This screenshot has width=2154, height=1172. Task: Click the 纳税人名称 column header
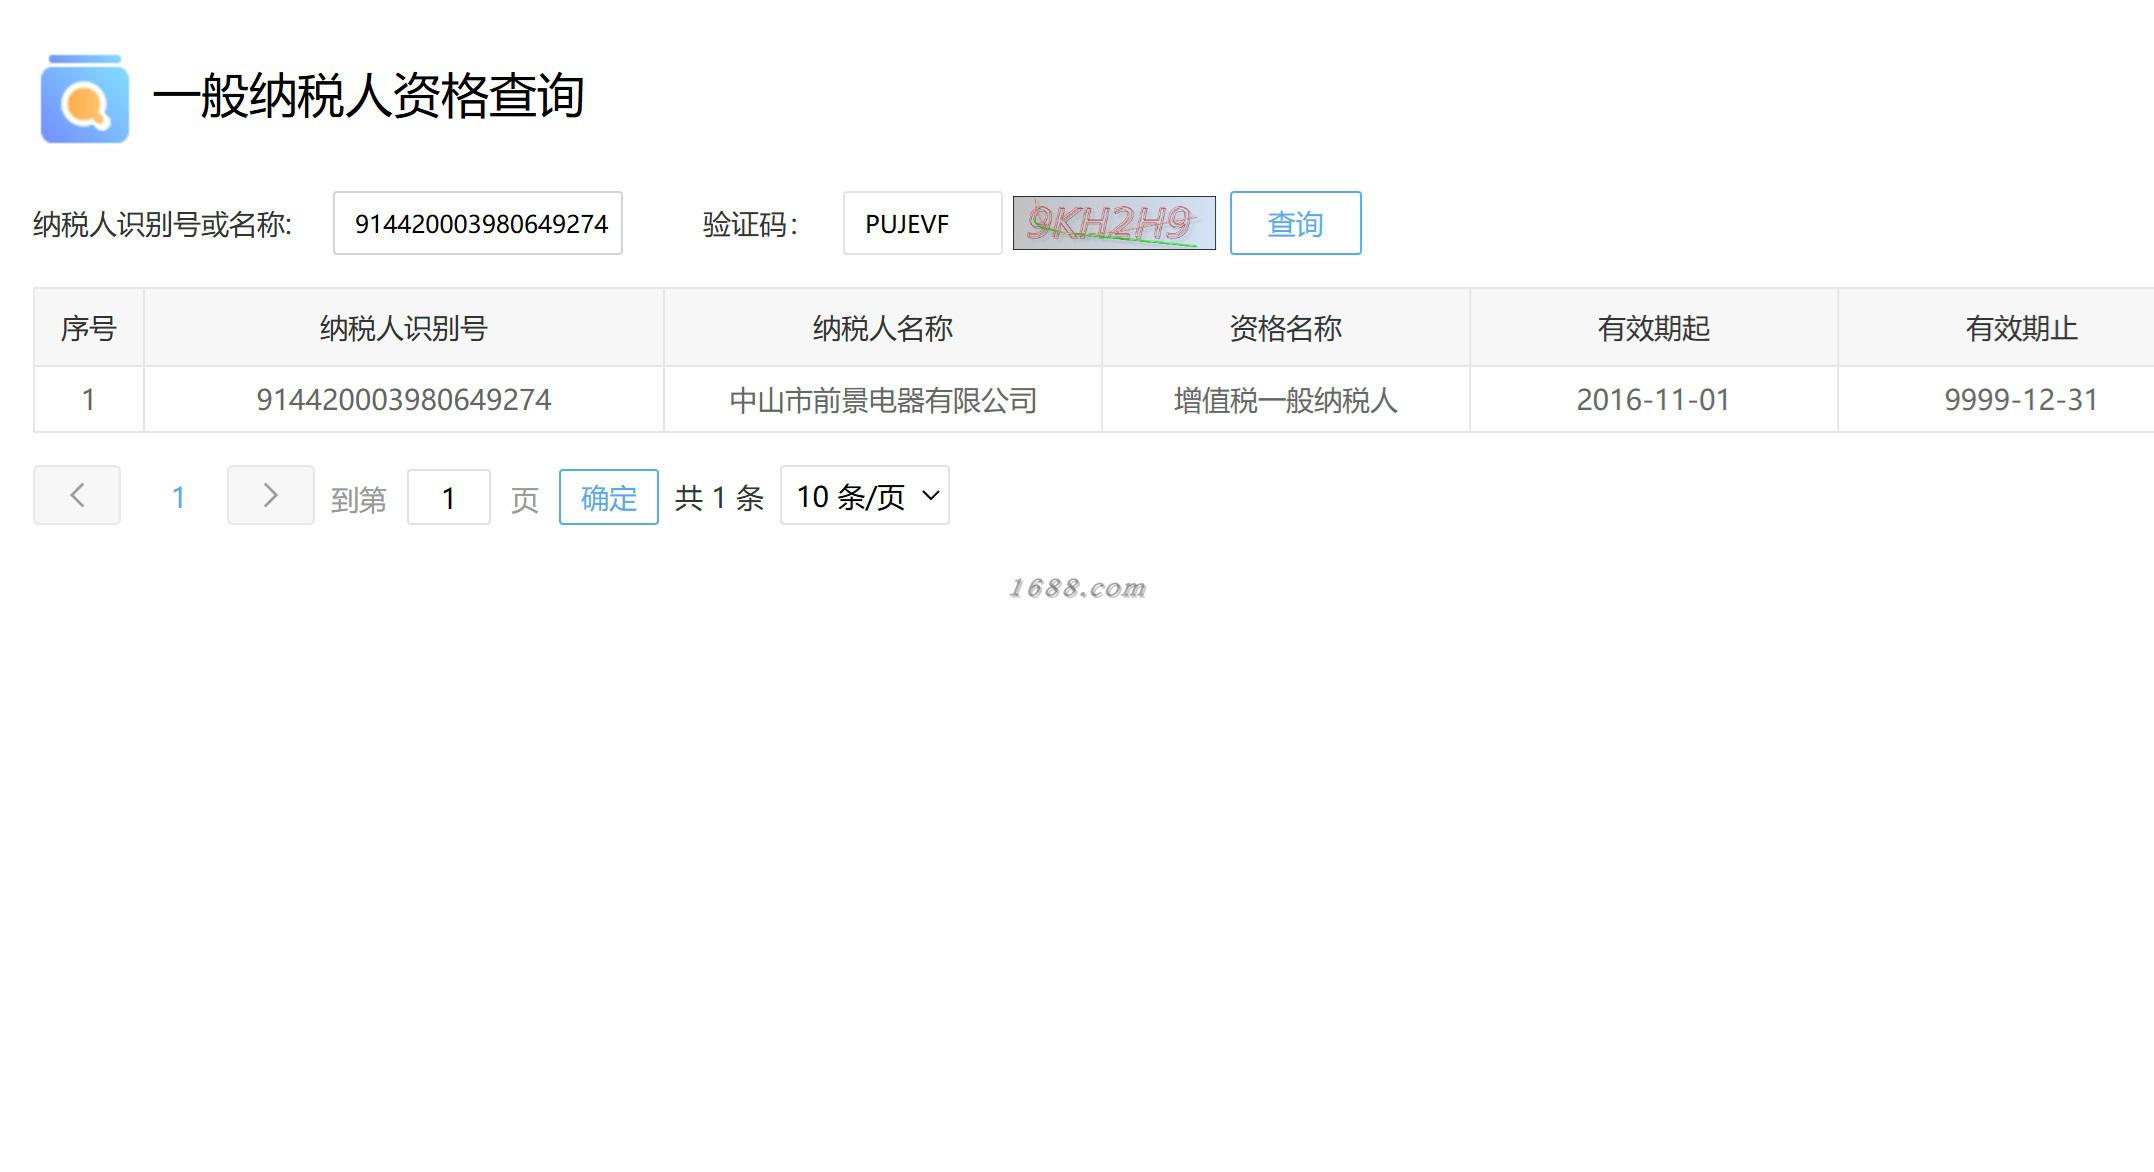pyautogui.click(x=883, y=328)
